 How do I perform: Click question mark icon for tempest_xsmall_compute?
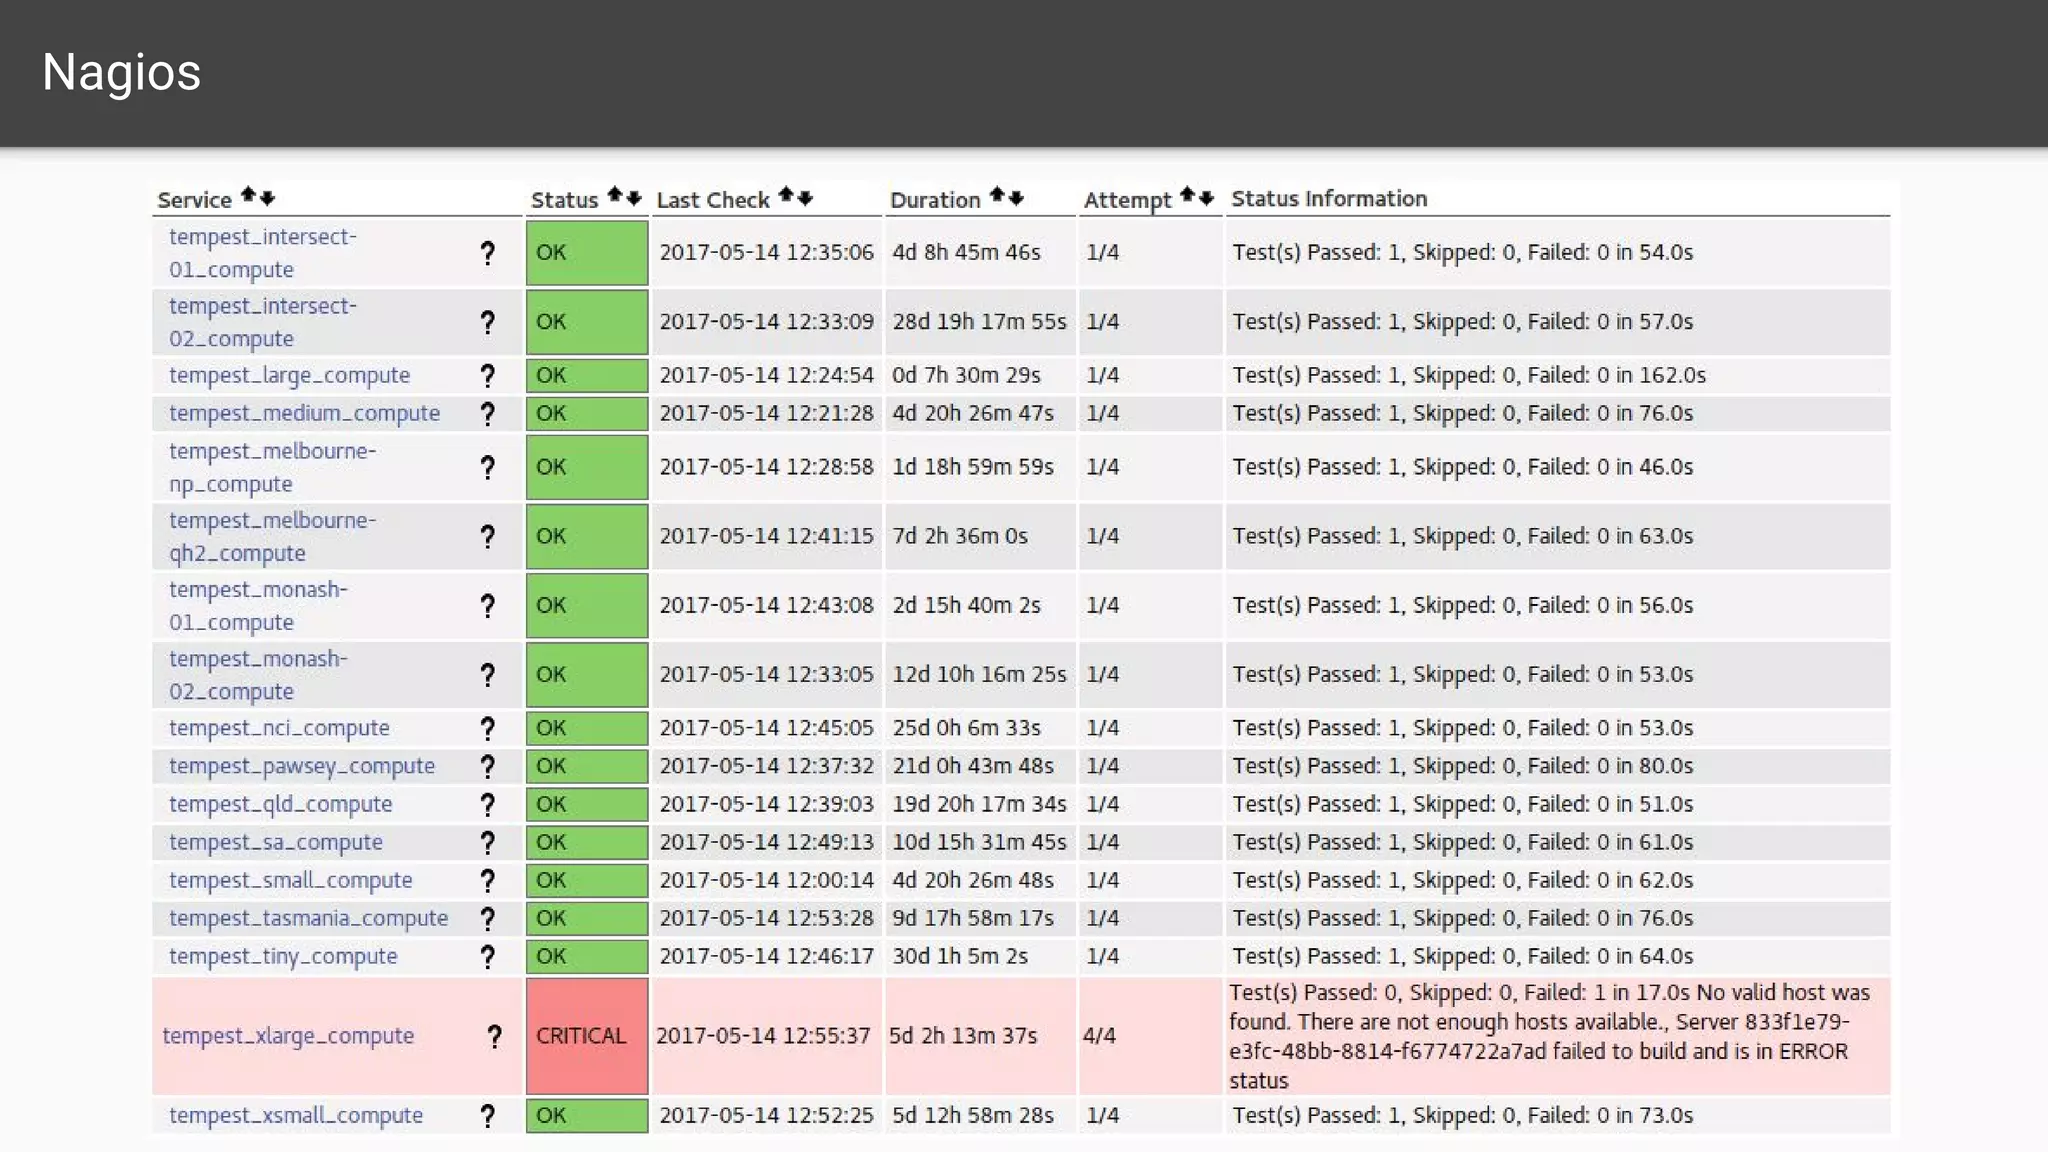[487, 1116]
